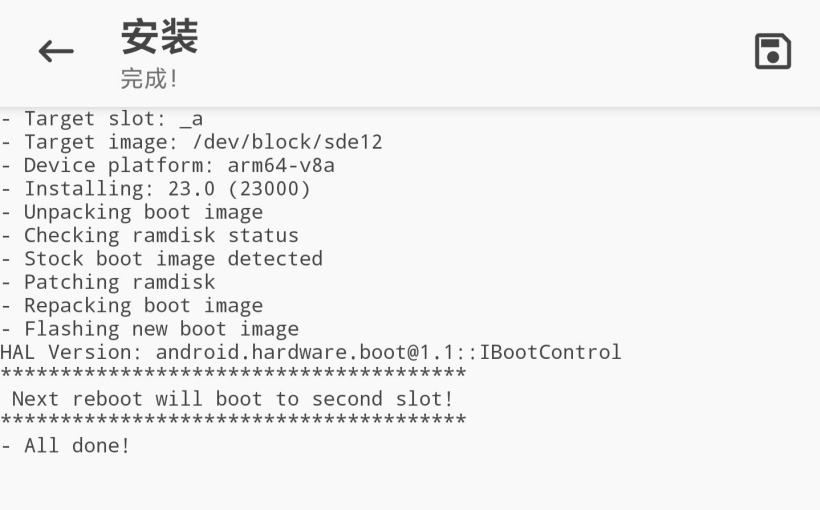Click the "Flashing new boot image" line
Image resolution: width=820 pixels, height=510 pixels.
tap(149, 329)
